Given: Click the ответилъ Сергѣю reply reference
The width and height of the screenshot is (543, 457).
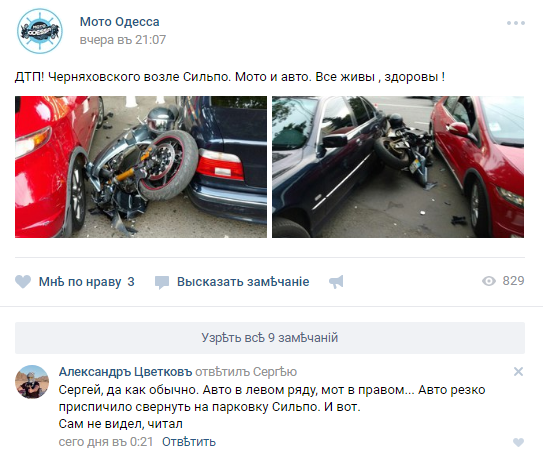Looking at the screenshot, I should (246, 372).
